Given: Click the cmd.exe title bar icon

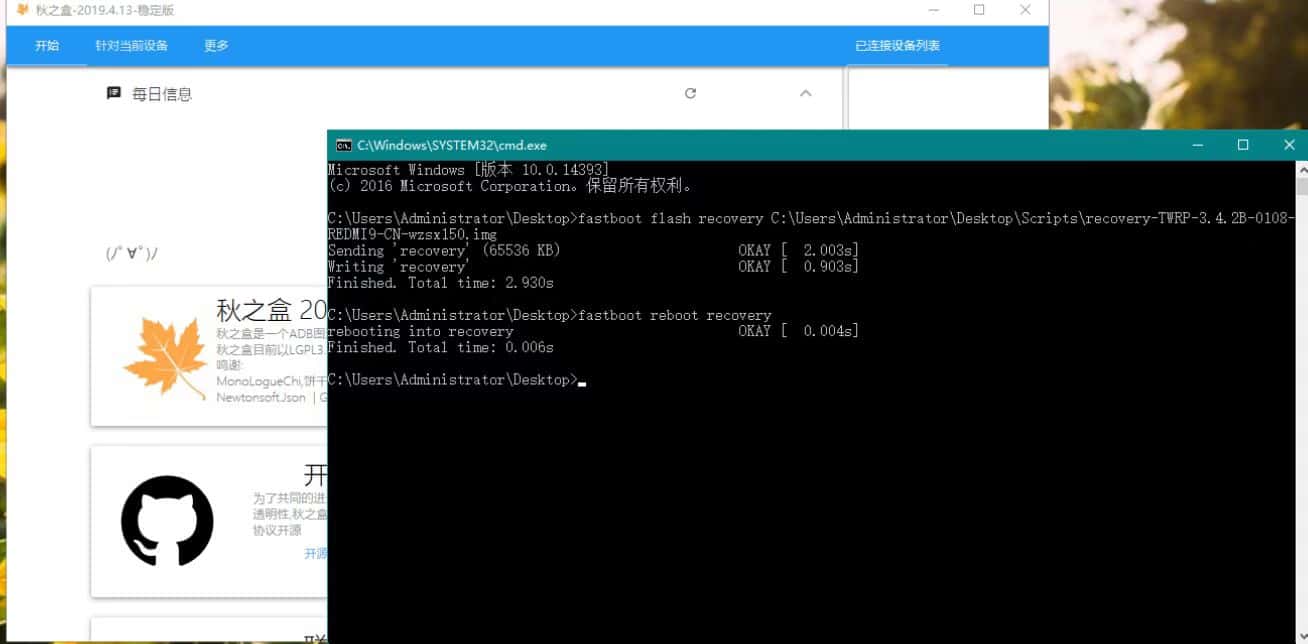Looking at the screenshot, I should pos(343,145).
